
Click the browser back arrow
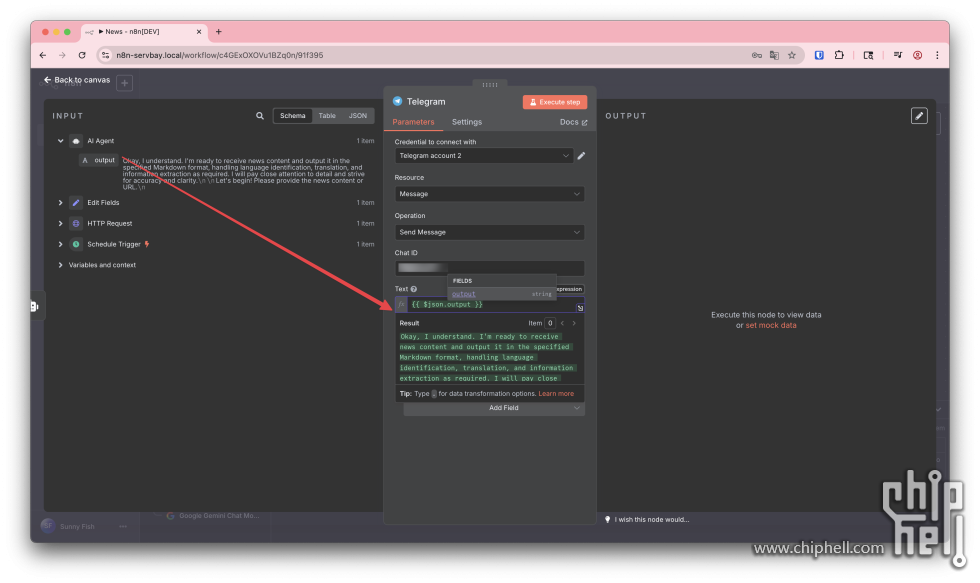coord(42,55)
